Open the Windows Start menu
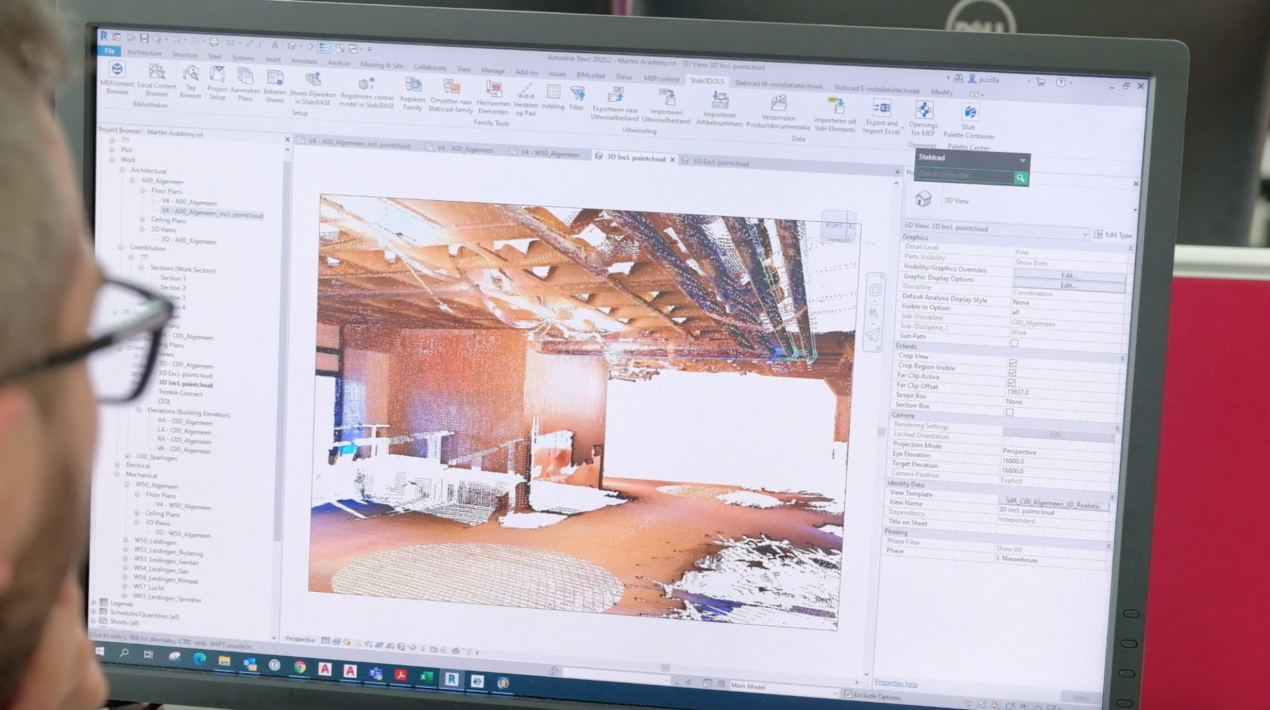 (100, 651)
